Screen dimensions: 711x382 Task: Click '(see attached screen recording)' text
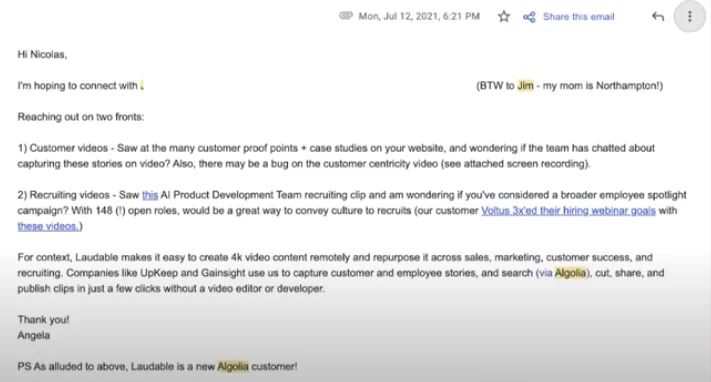click(515, 164)
